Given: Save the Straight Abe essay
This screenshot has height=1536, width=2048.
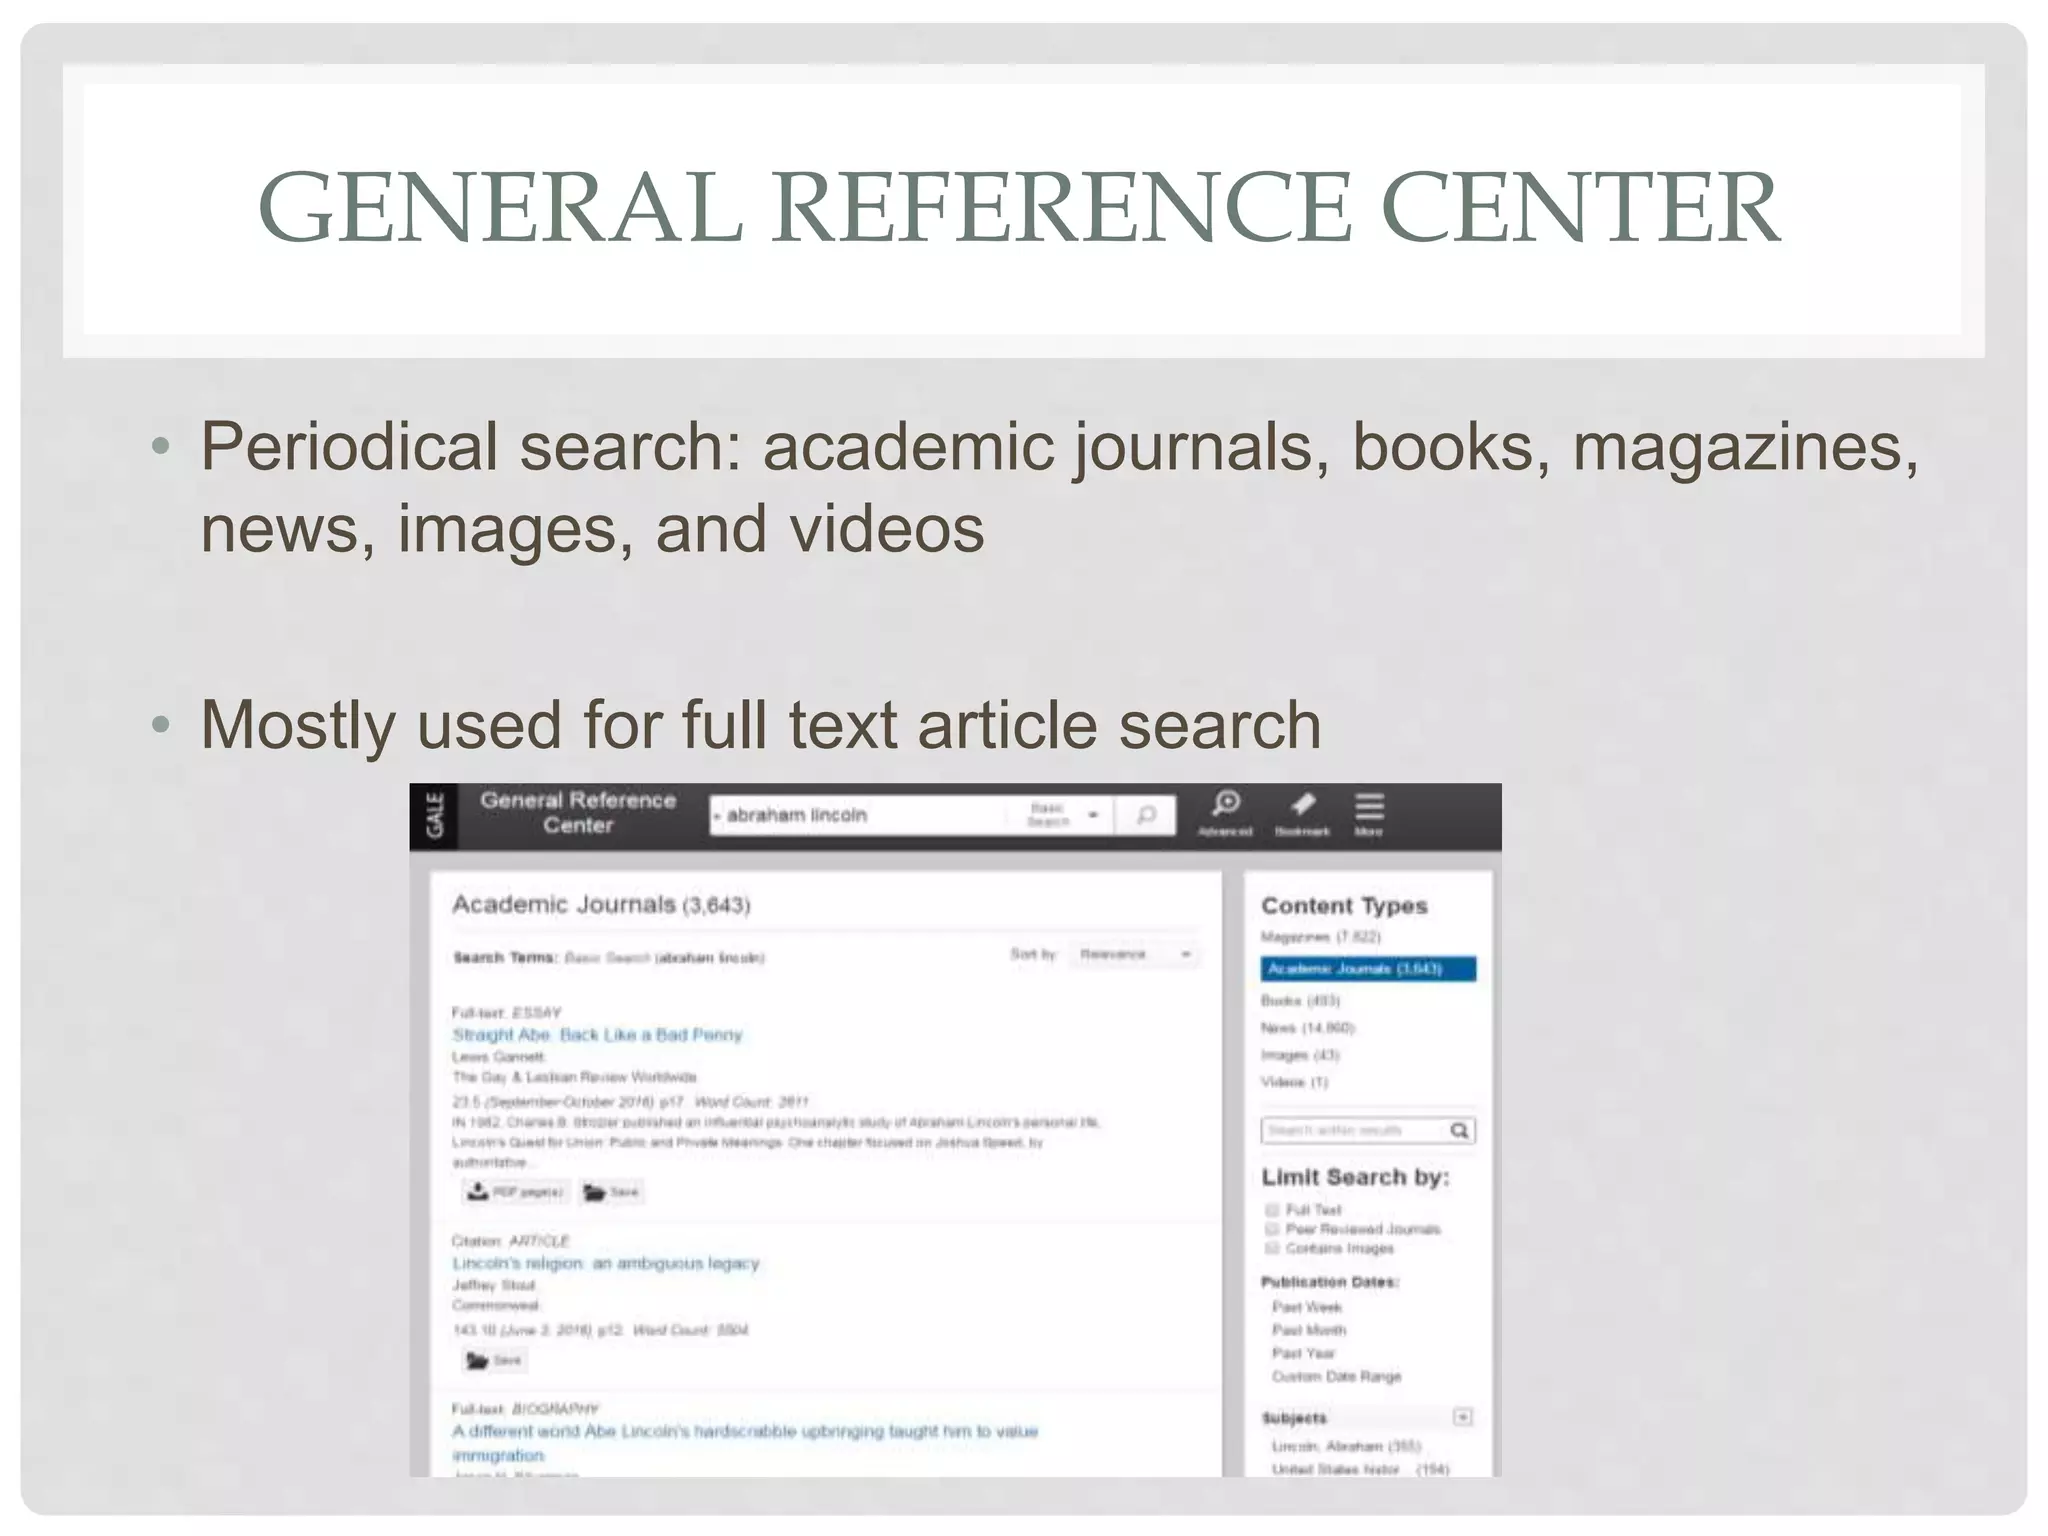Looking at the screenshot, I should [x=611, y=1191].
